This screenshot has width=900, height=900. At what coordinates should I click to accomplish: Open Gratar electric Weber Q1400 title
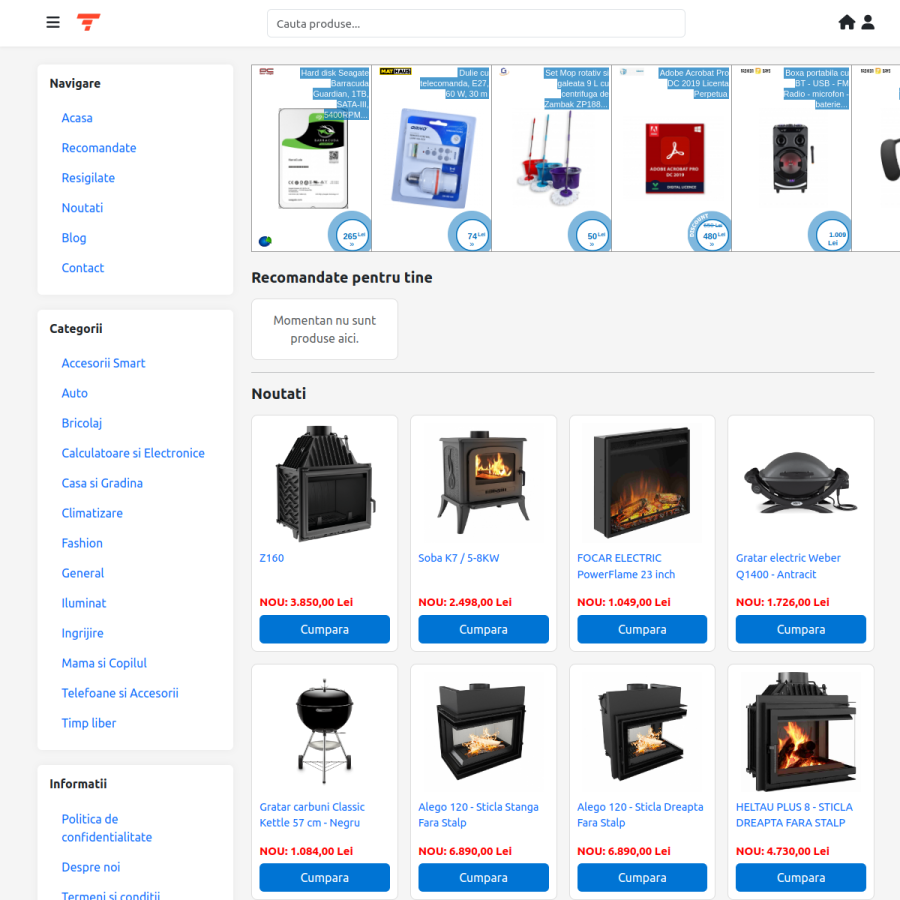pyautogui.click(x=788, y=566)
